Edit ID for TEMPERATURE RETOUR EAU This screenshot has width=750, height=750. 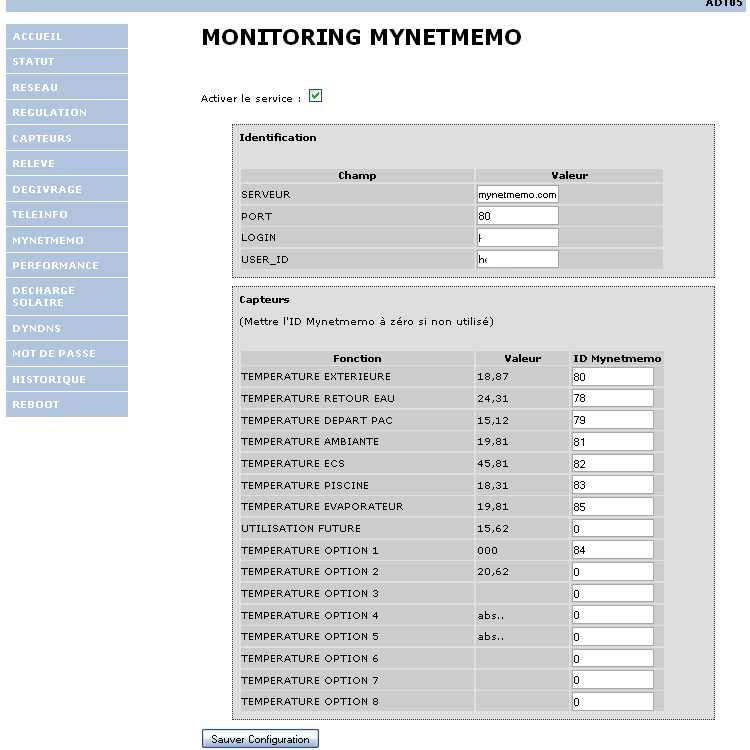613,398
